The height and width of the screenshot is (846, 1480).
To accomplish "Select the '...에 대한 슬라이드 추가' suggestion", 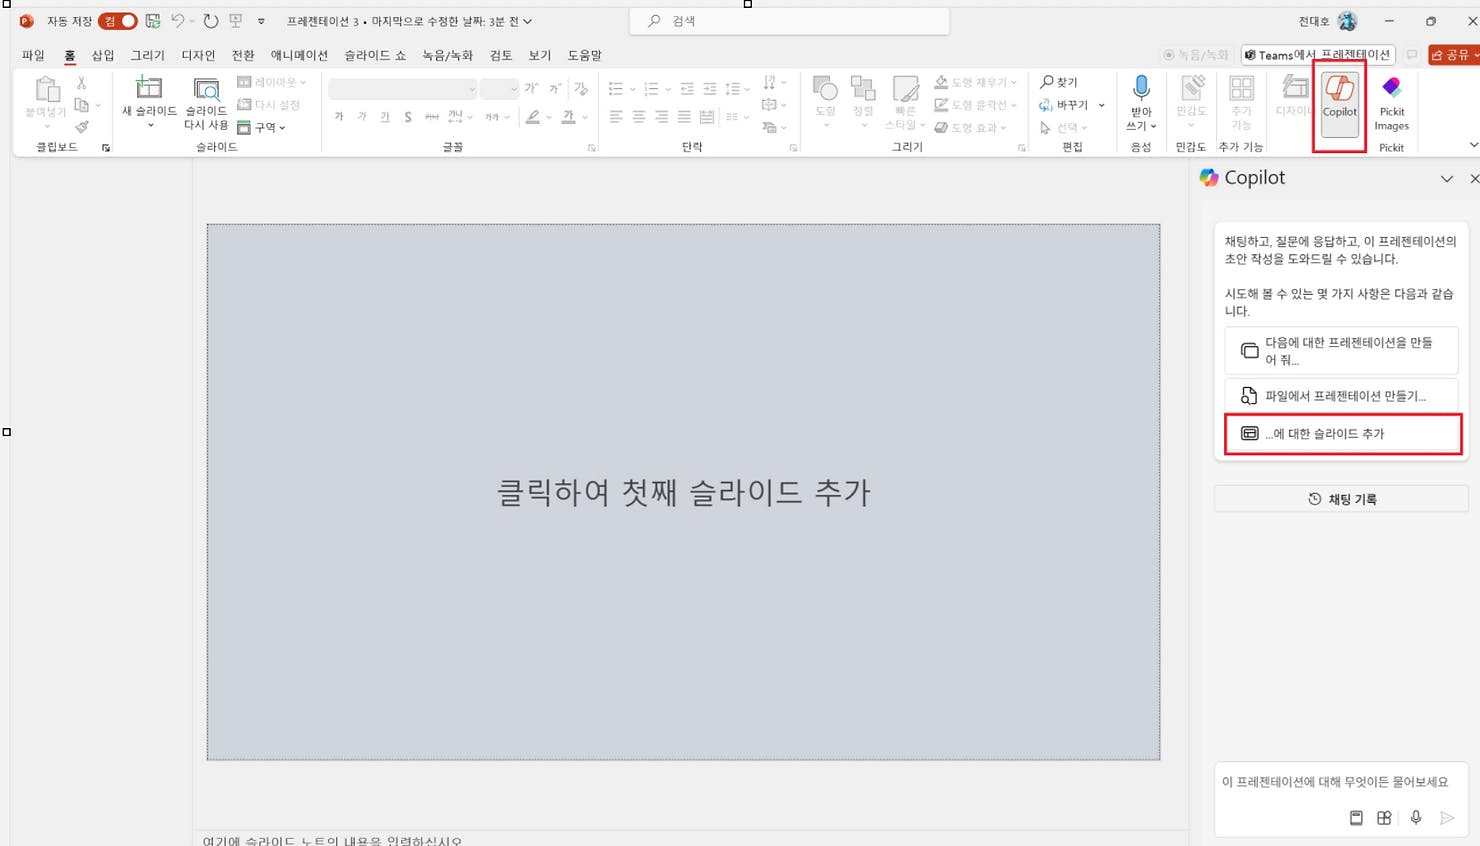I will pos(1341,433).
